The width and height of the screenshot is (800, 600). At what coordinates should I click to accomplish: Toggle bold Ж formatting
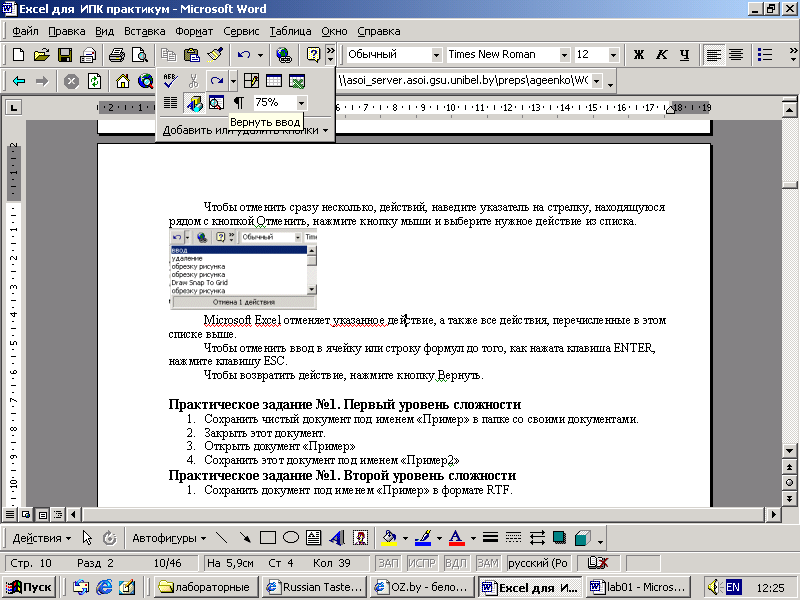point(638,55)
